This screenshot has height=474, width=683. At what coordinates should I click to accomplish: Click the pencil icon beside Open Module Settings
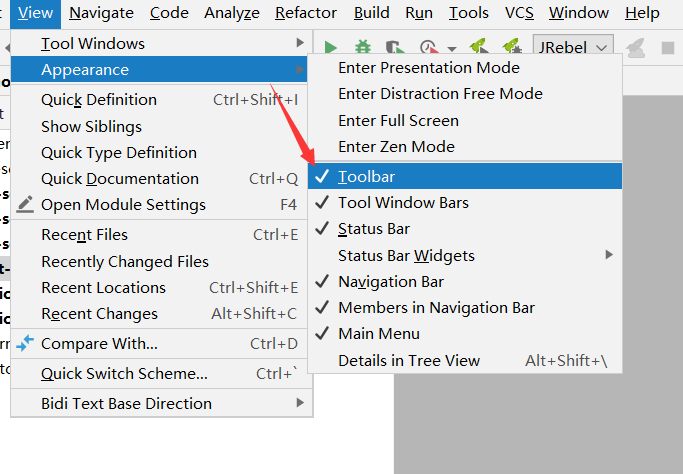tap(25, 204)
